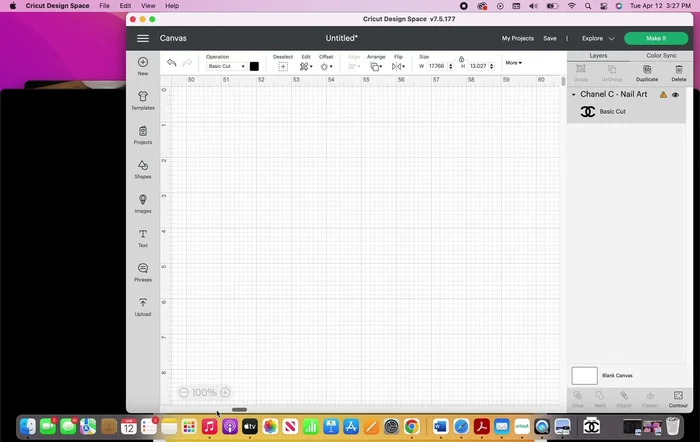Click the height size input field
The height and width of the screenshot is (442, 700).
coord(478,66)
